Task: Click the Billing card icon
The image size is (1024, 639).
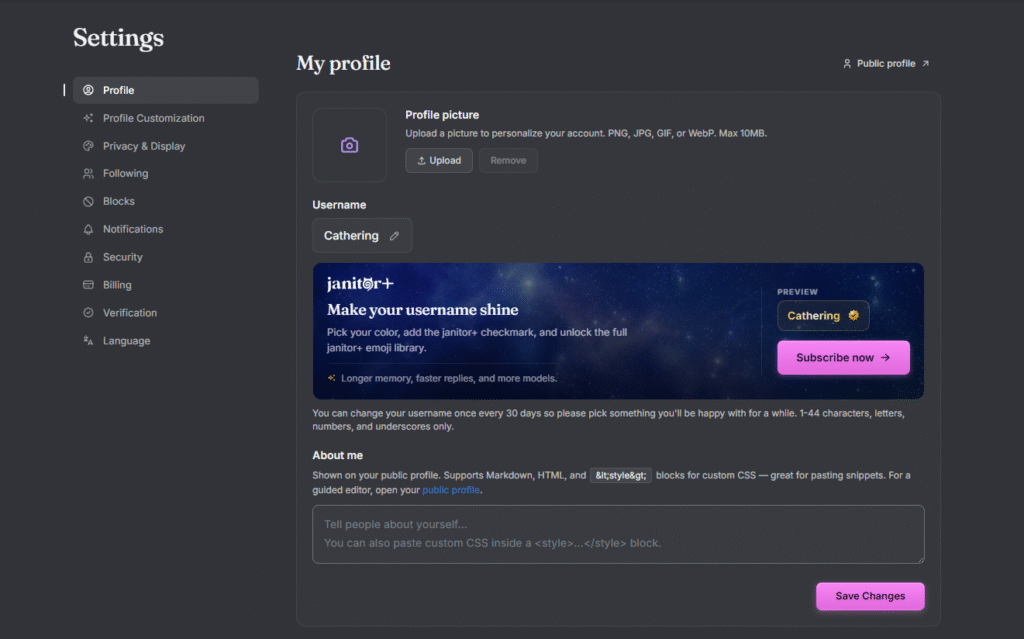Action: 88,285
